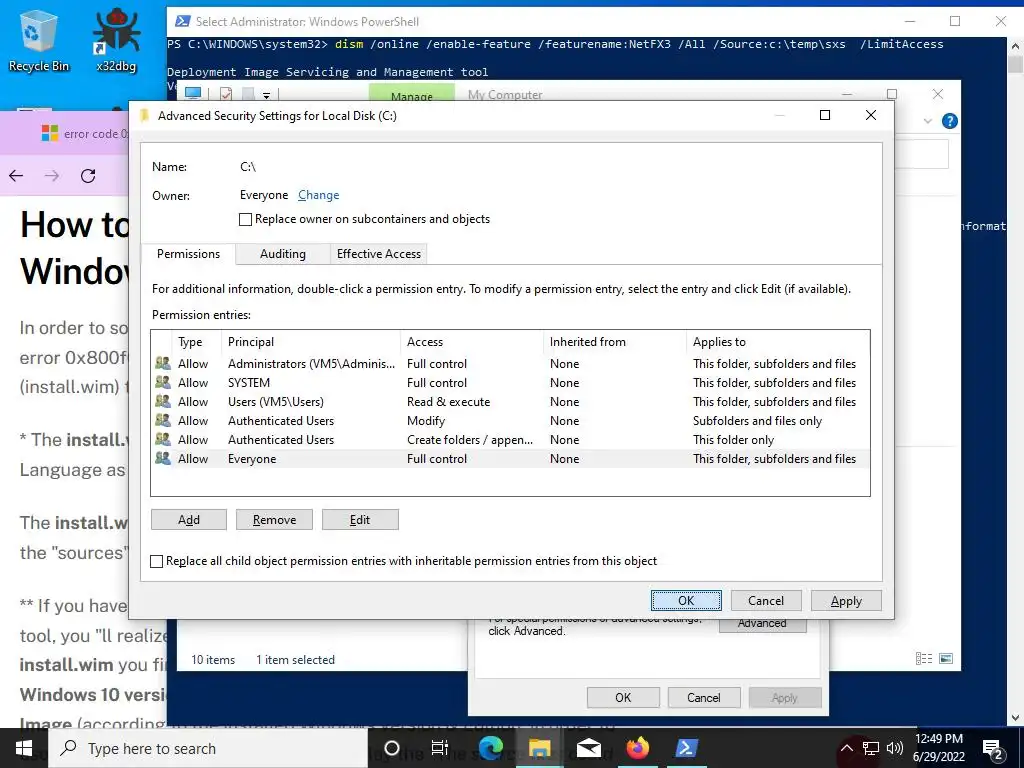Click the user icon on the SYSTEM entry

point(163,383)
